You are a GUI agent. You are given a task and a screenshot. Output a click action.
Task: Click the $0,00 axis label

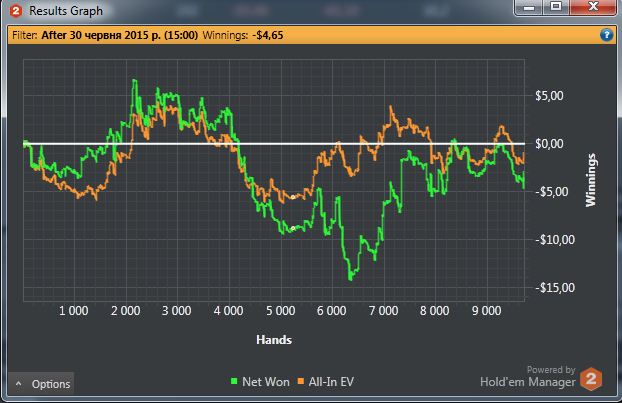[x=549, y=144]
